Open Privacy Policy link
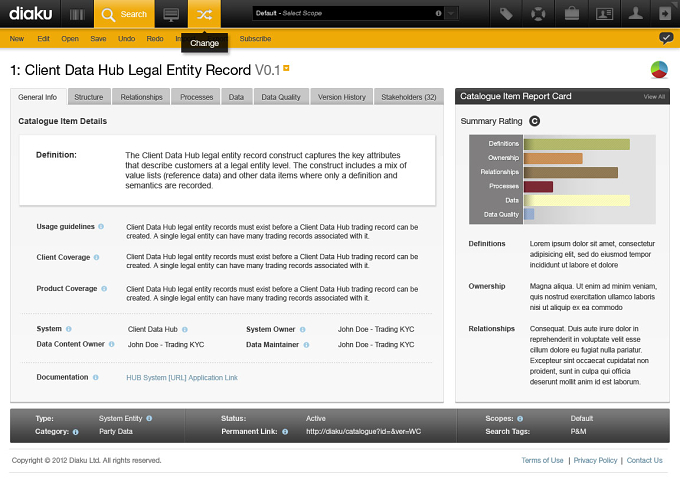680x480 pixels. [595, 460]
